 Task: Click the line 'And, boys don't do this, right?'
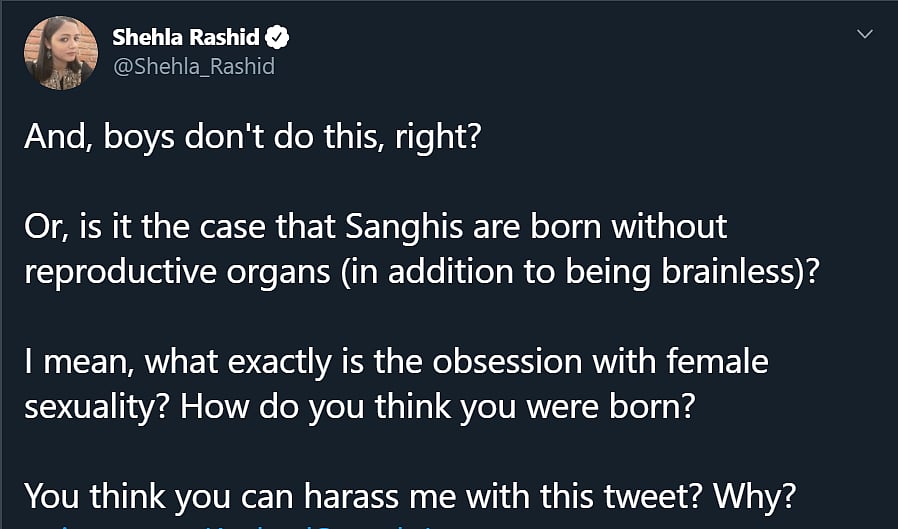click(252, 134)
